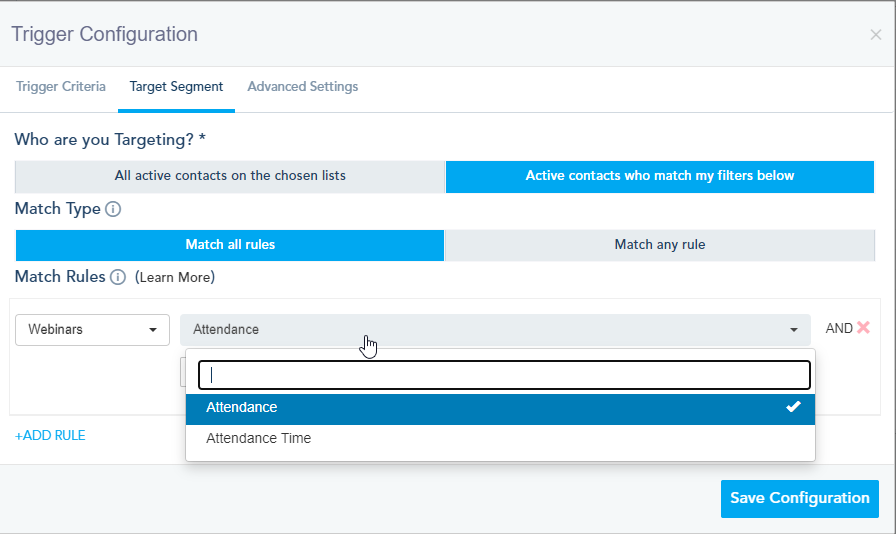Open the Learn More link
The image size is (896, 534).
coord(175,277)
